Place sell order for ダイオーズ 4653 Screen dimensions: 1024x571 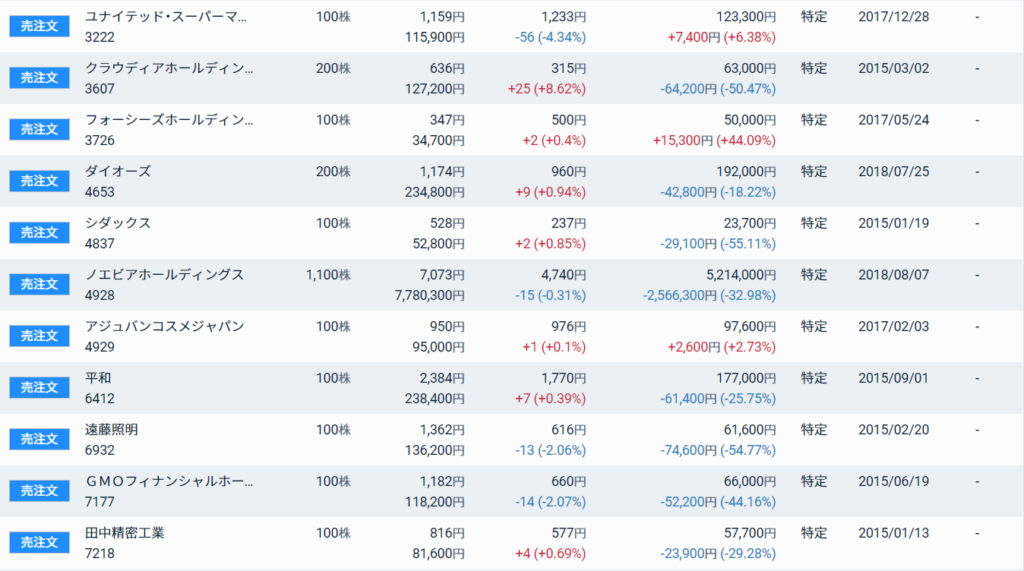39,181
